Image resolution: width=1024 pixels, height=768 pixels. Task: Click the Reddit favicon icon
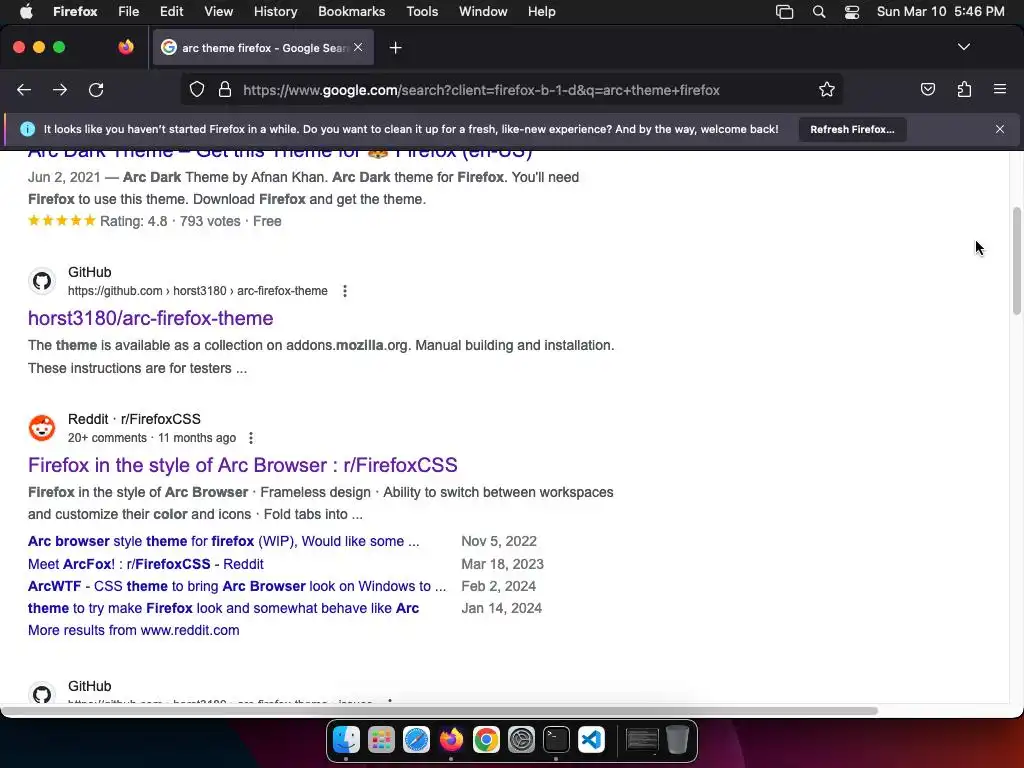point(42,428)
